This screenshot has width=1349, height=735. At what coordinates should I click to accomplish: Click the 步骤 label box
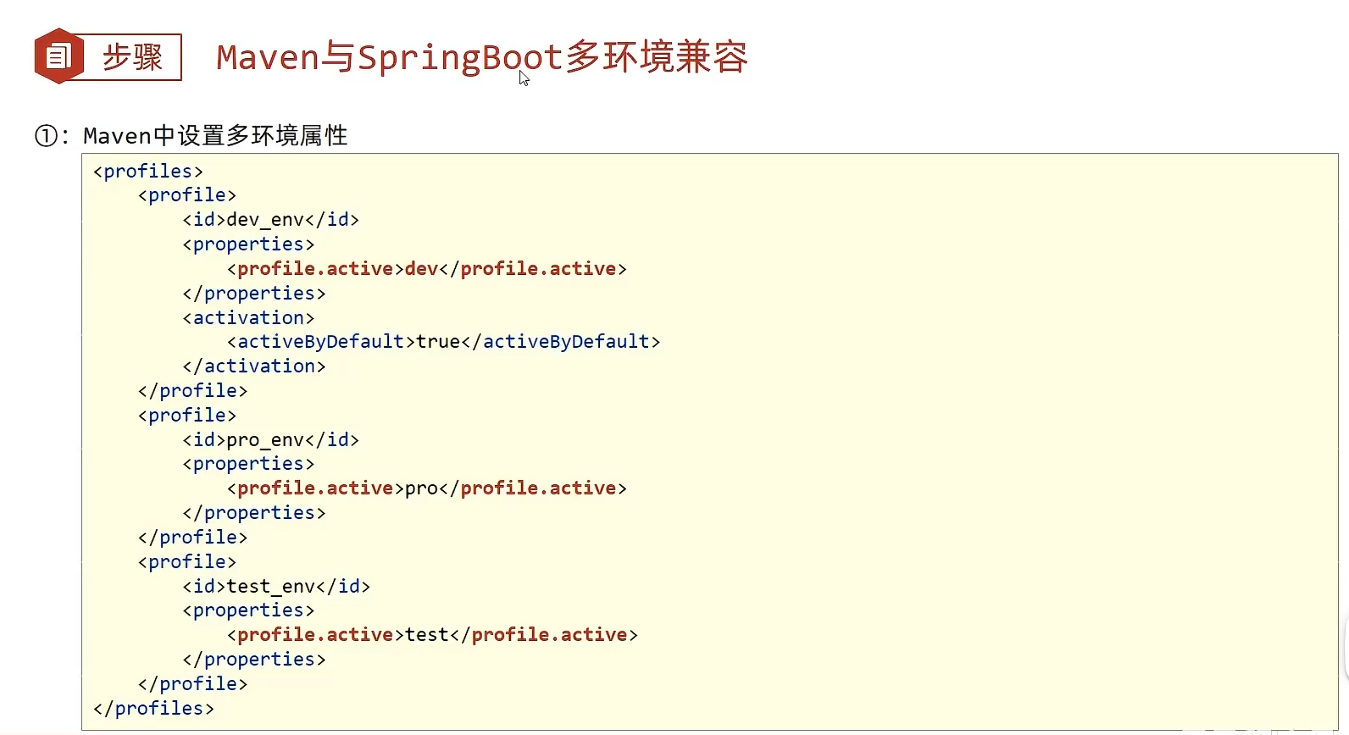pyautogui.click(x=131, y=57)
